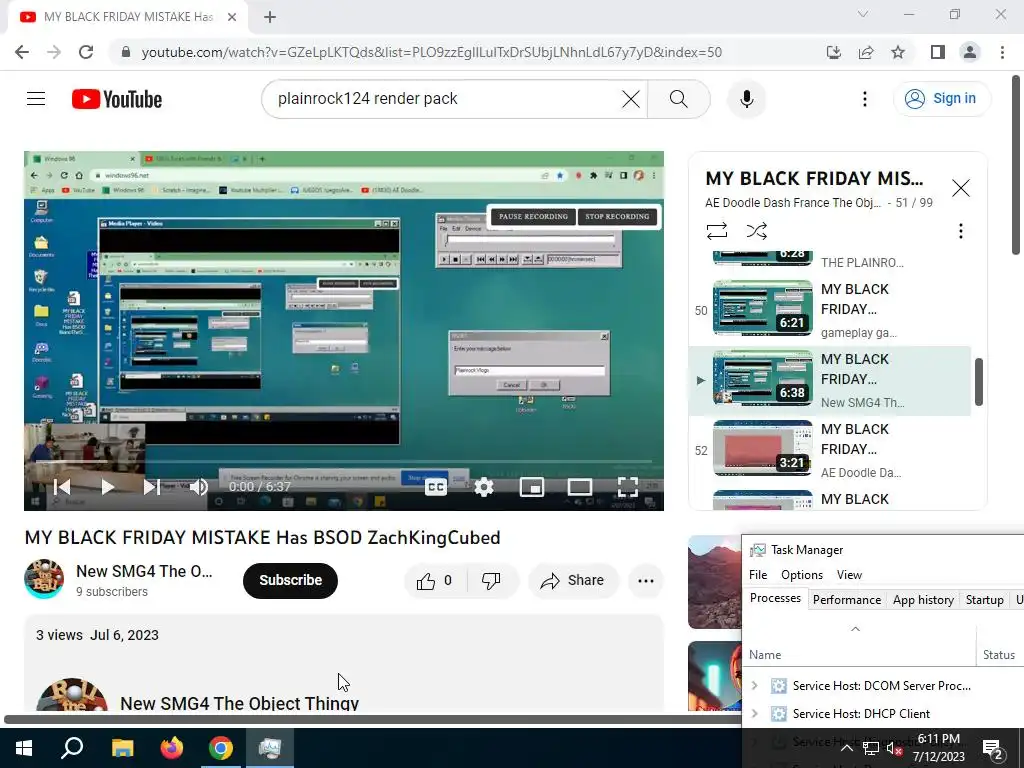This screenshot has height=768, width=1024.
Task: Expand Service Host: DCOM Server Process row
Action: pos(754,685)
